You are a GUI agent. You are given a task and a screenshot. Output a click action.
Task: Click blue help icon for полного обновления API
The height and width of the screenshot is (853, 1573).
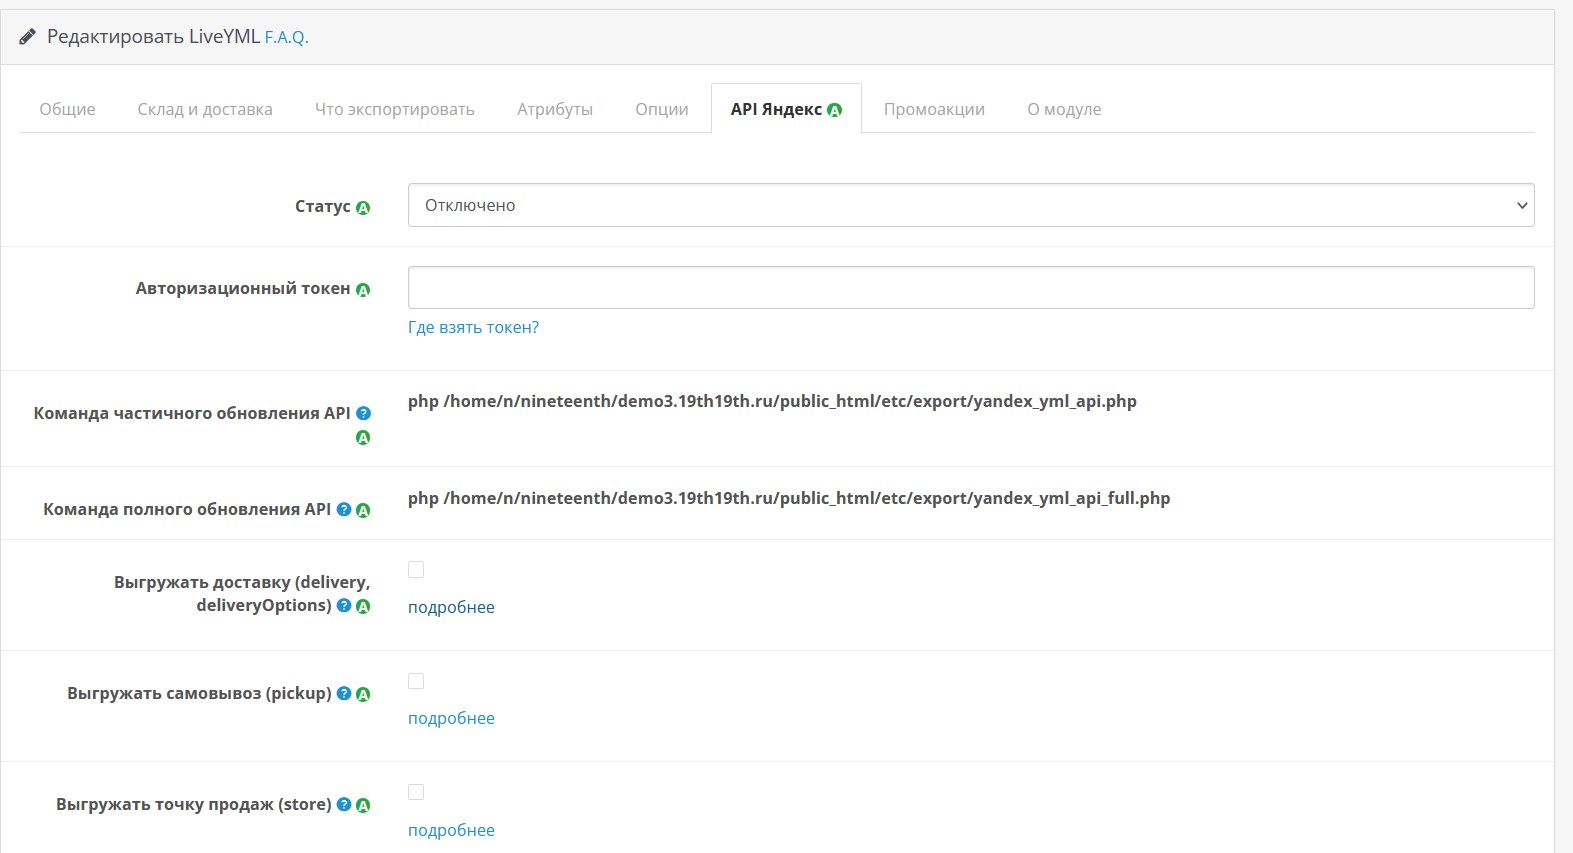344,509
